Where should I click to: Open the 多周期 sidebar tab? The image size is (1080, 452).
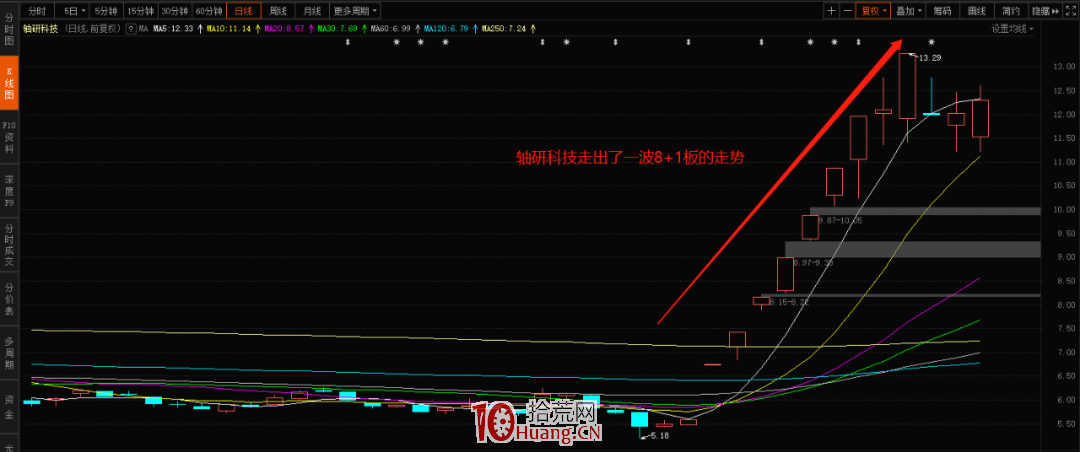click(10, 352)
